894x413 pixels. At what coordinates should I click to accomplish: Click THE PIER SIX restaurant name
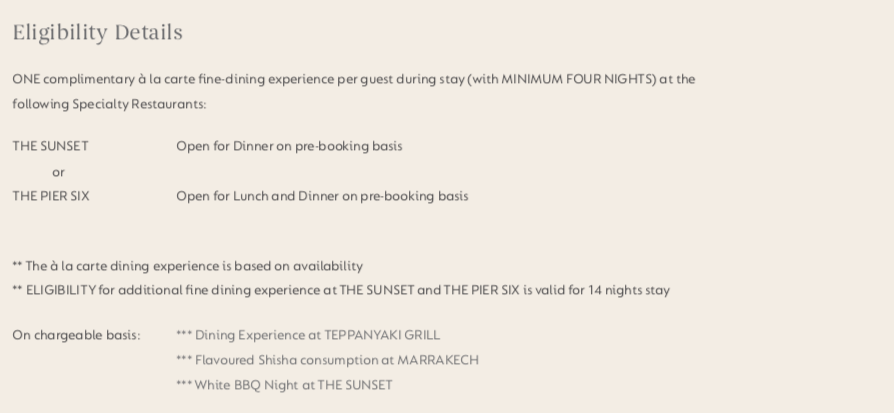[x=51, y=196]
